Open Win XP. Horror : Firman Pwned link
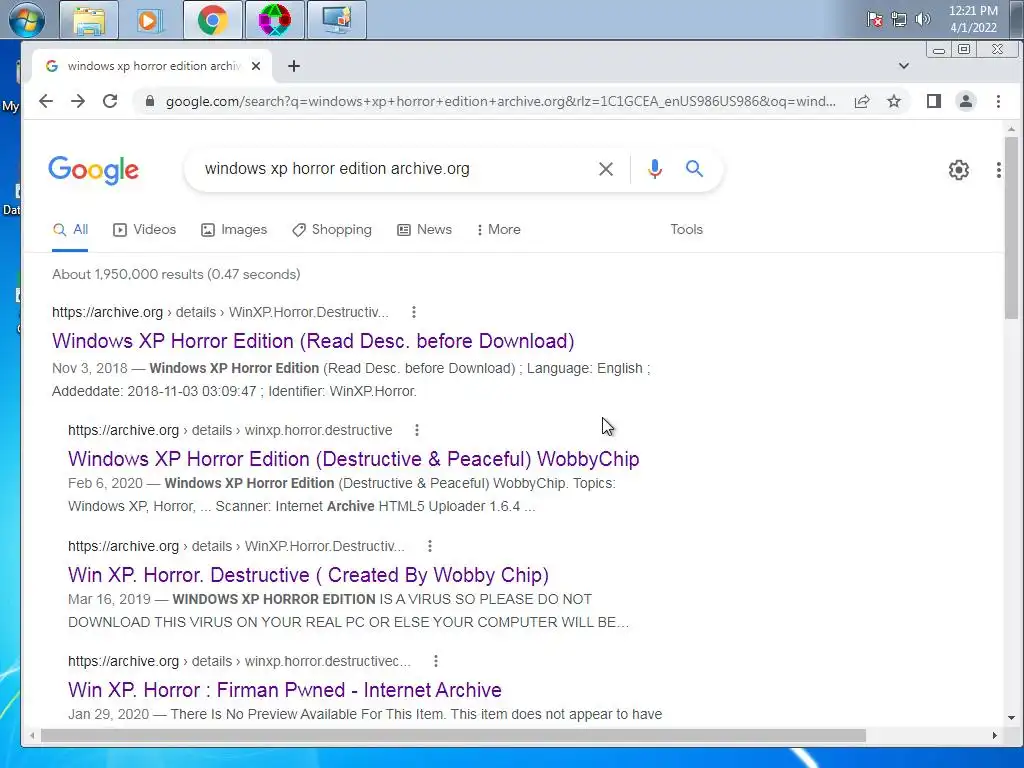The image size is (1024, 768). pyautogui.click(x=285, y=690)
